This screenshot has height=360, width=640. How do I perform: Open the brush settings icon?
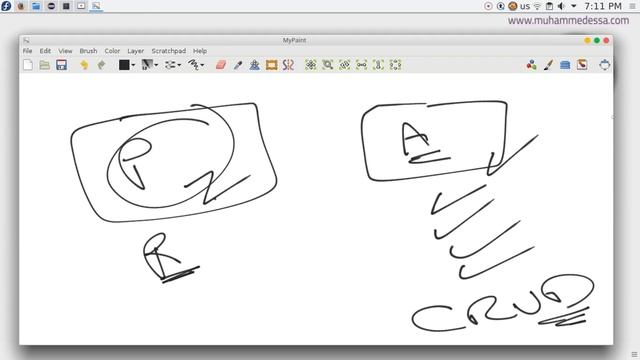(170, 65)
